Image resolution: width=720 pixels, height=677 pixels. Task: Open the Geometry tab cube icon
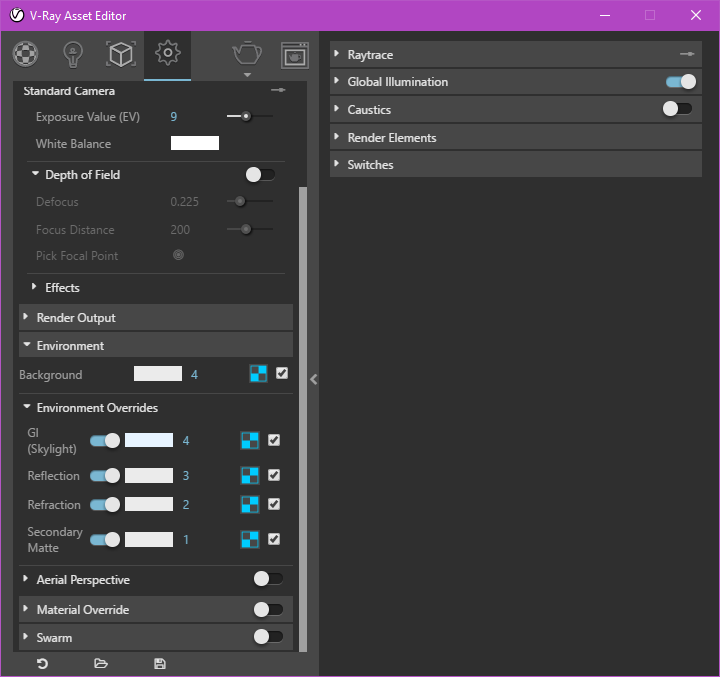121,54
